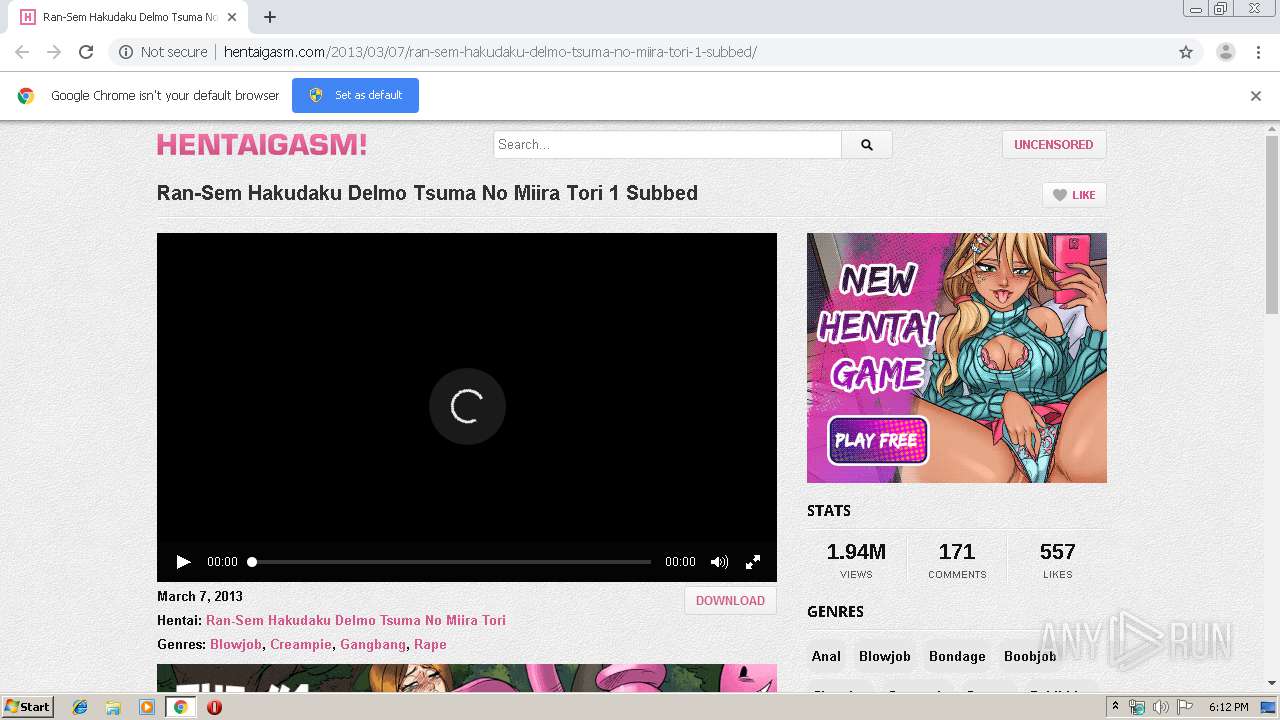Enter video fullscreen mode
The image size is (1280, 720).
coord(753,562)
